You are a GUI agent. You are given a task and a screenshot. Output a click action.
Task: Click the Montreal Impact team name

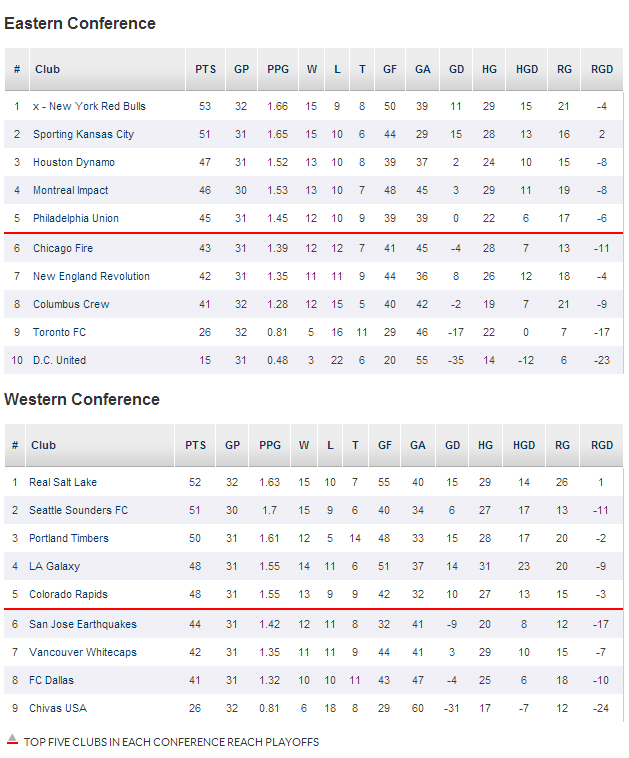(x=71, y=190)
